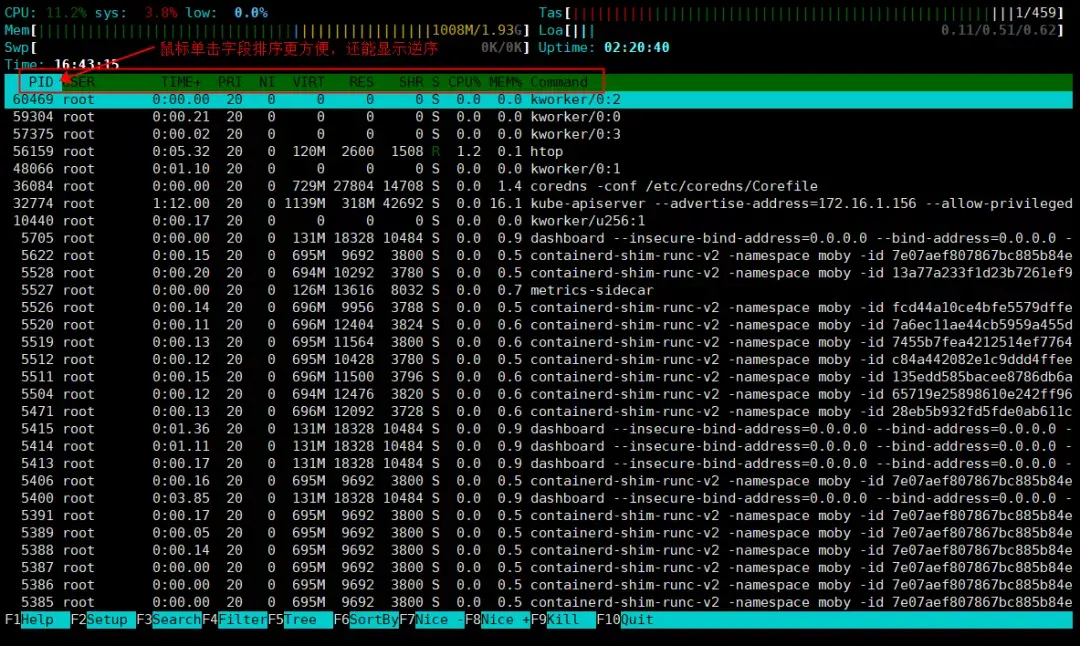The image size is (1080, 646).
Task: Sort by the RES column header
Action: (x=361, y=82)
